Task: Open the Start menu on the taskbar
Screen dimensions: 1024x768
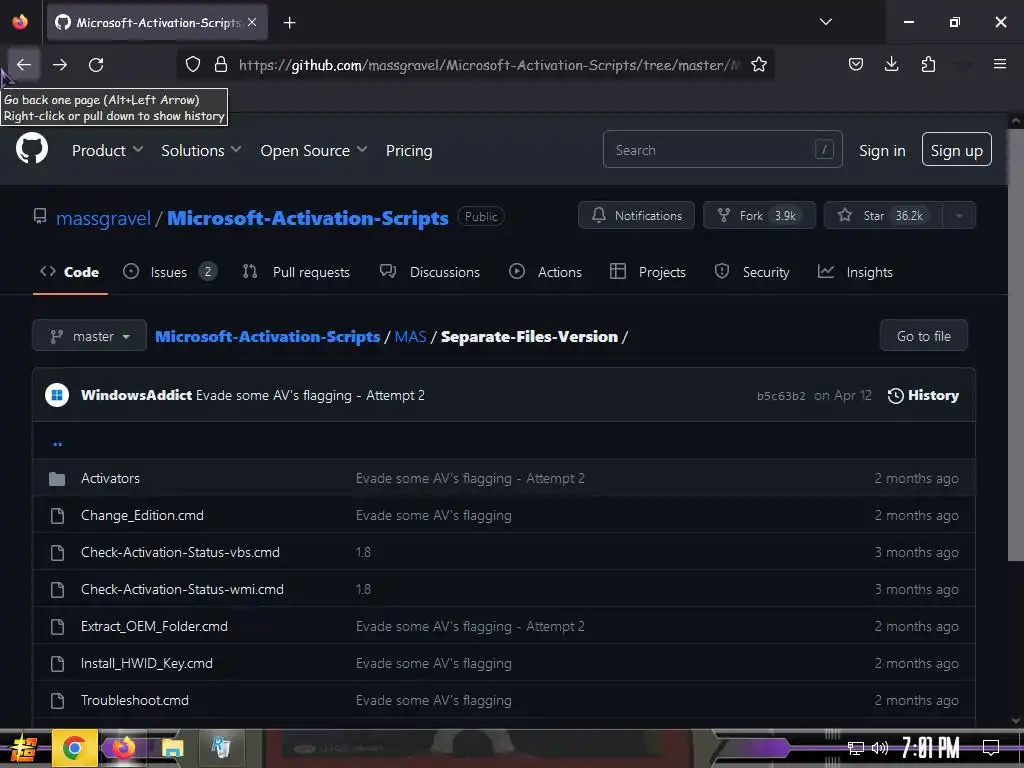Action: pyautogui.click(x=23, y=748)
